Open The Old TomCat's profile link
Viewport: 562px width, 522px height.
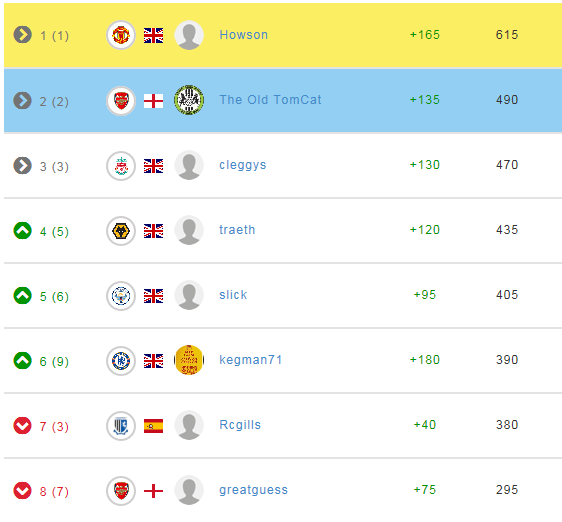(x=270, y=100)
